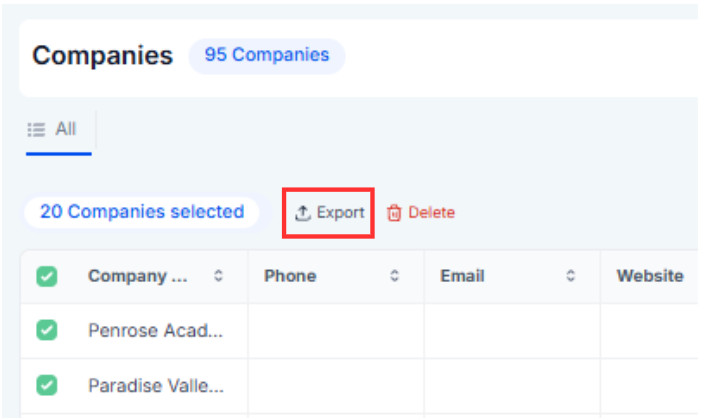
Task: Click the Export upload icon
Action: pyautogui.click(x=303, y=213)
